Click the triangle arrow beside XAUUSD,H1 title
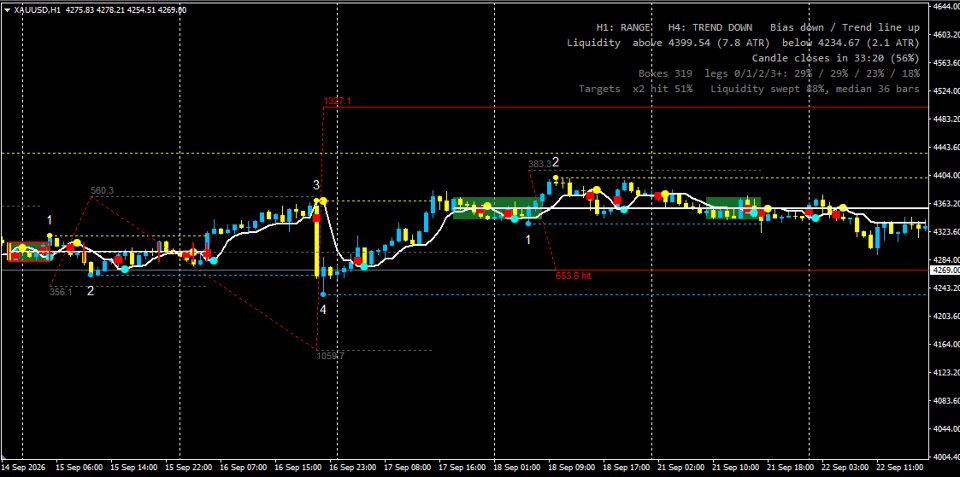The image size is (960, 477). (x=7, y=10)
